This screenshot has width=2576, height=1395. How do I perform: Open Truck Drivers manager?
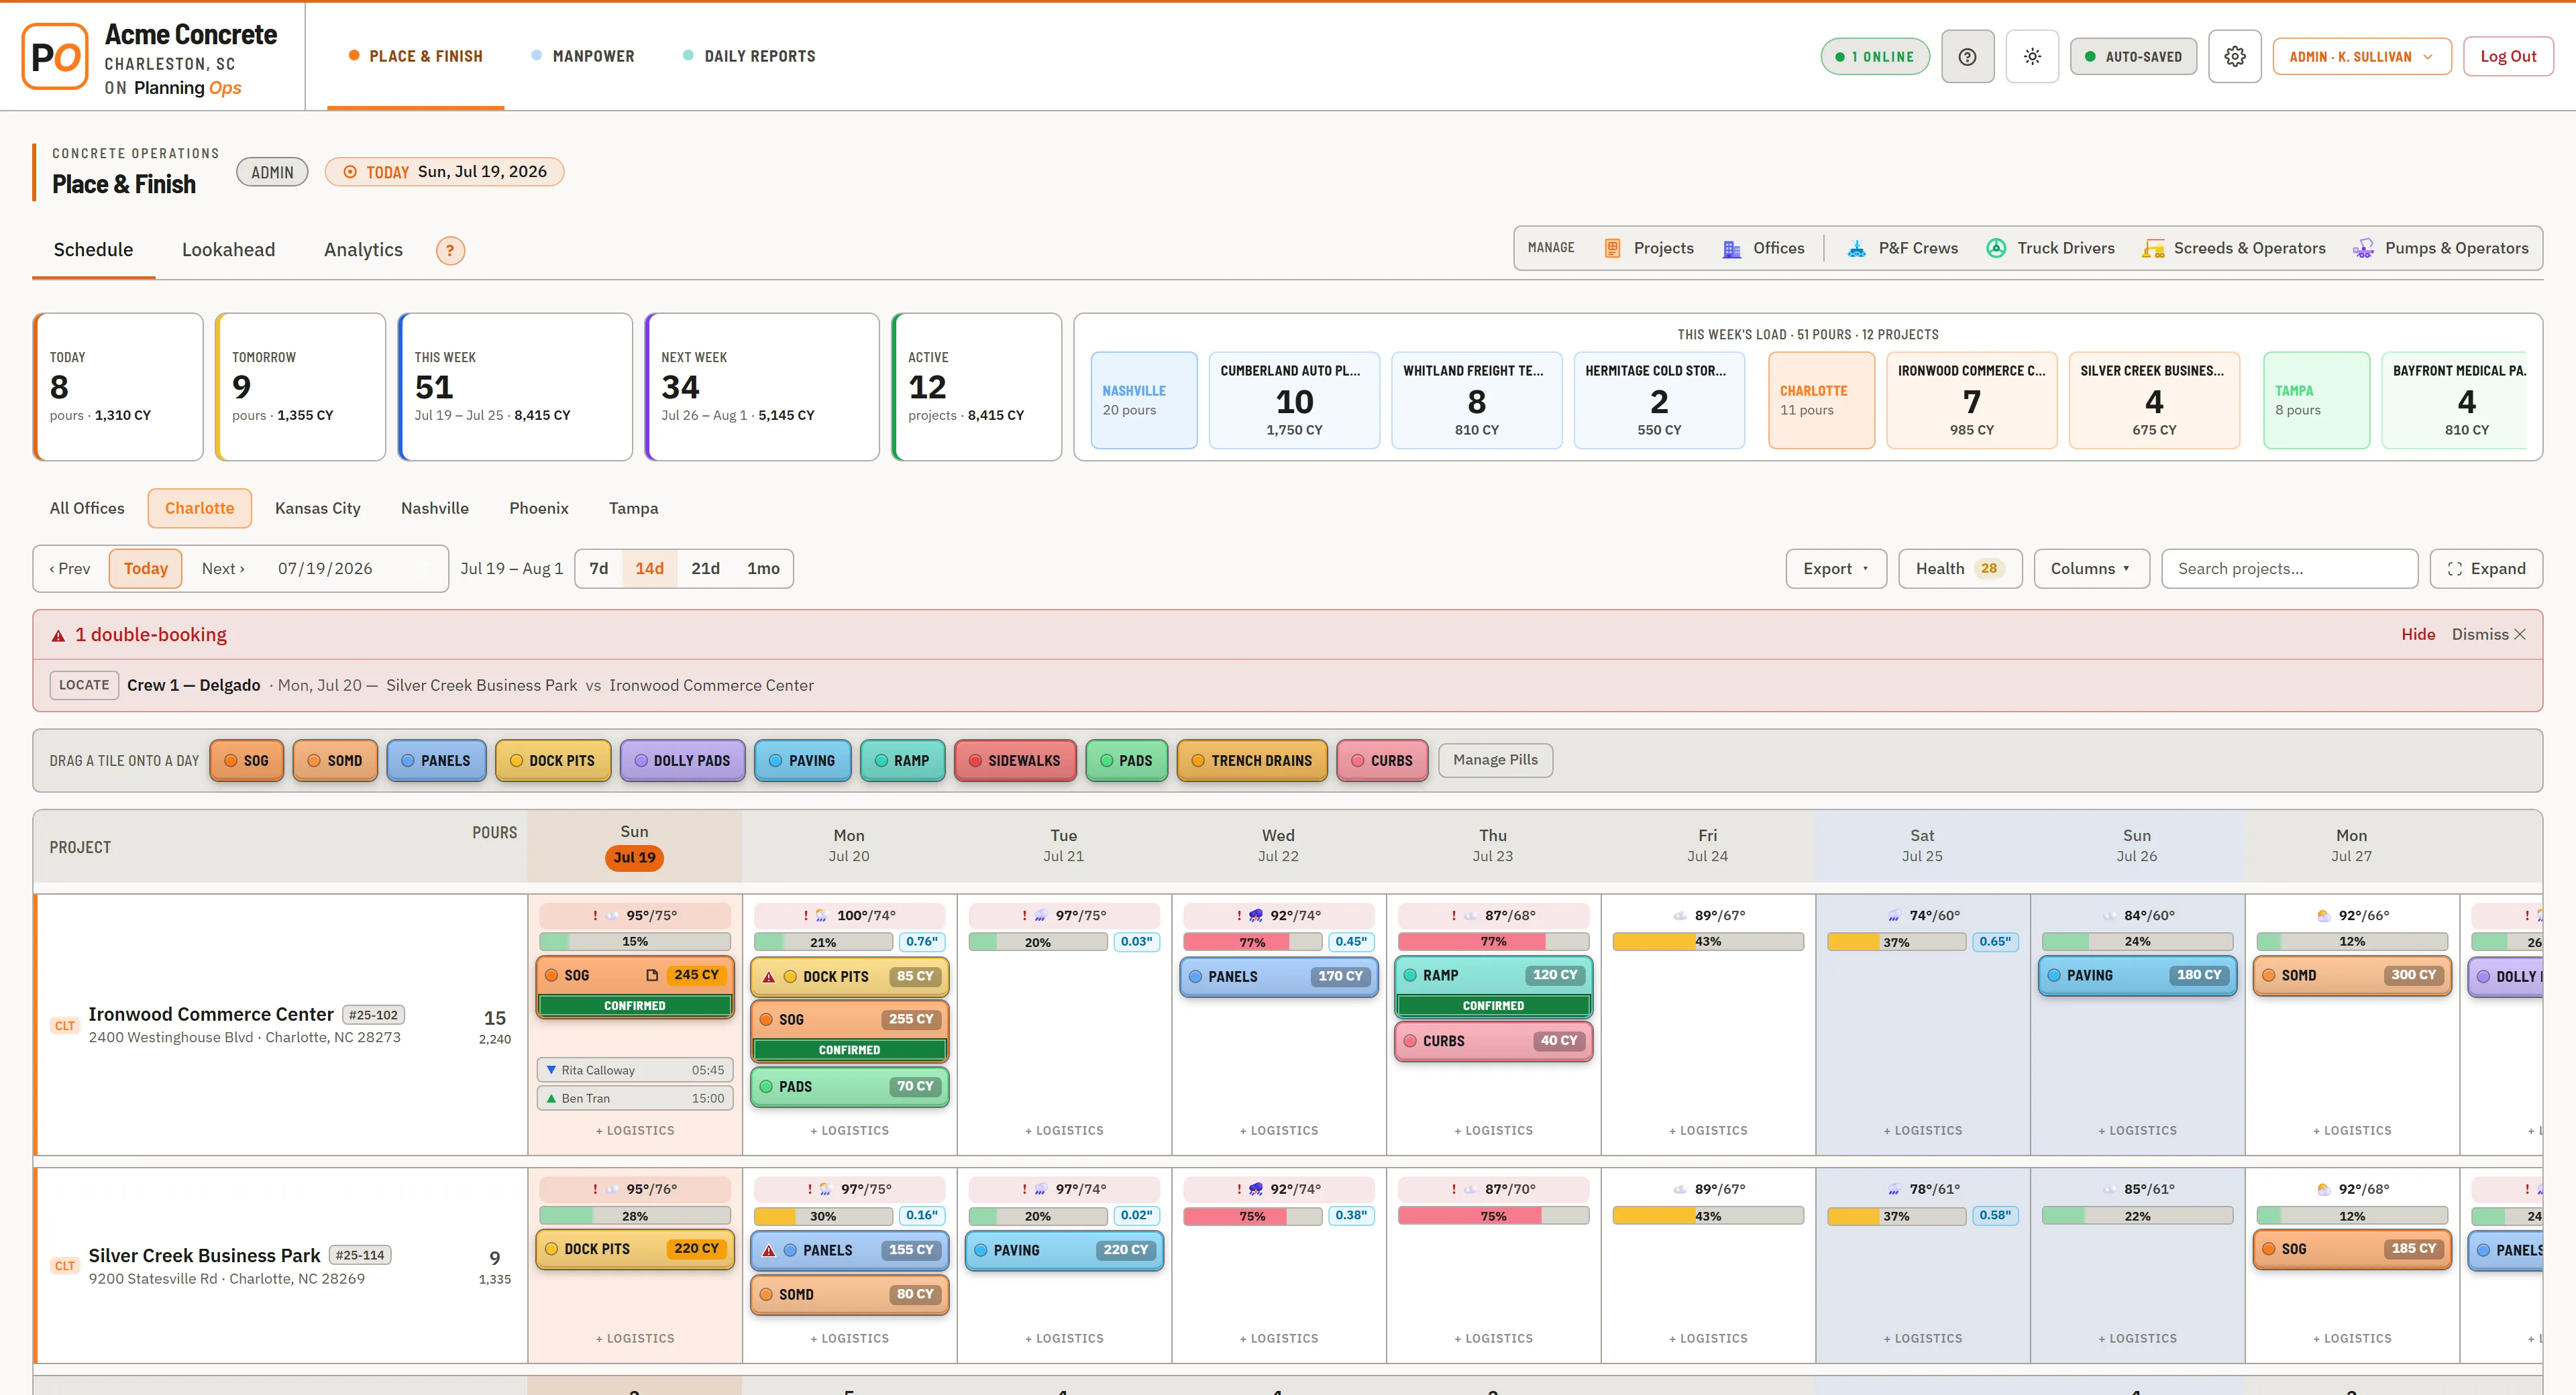[2050, 248]
